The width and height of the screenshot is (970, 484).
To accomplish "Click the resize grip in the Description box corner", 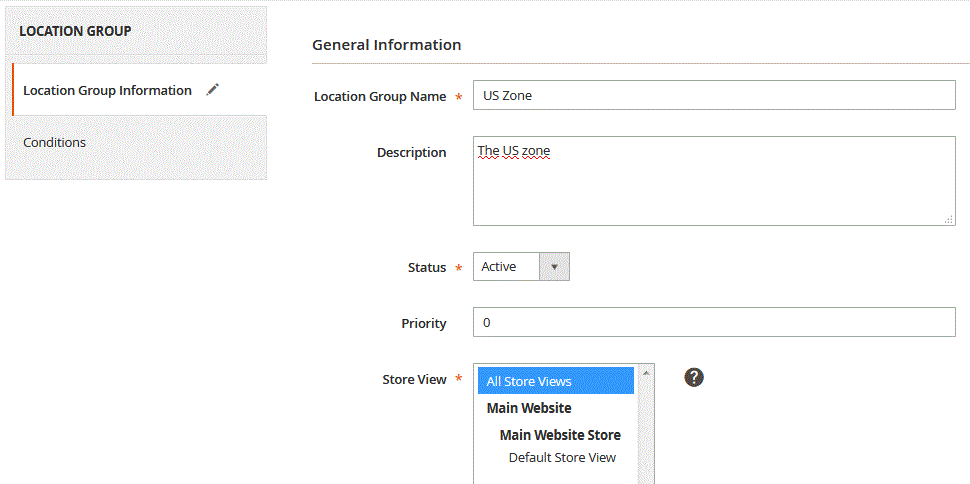I will [949, 219].
